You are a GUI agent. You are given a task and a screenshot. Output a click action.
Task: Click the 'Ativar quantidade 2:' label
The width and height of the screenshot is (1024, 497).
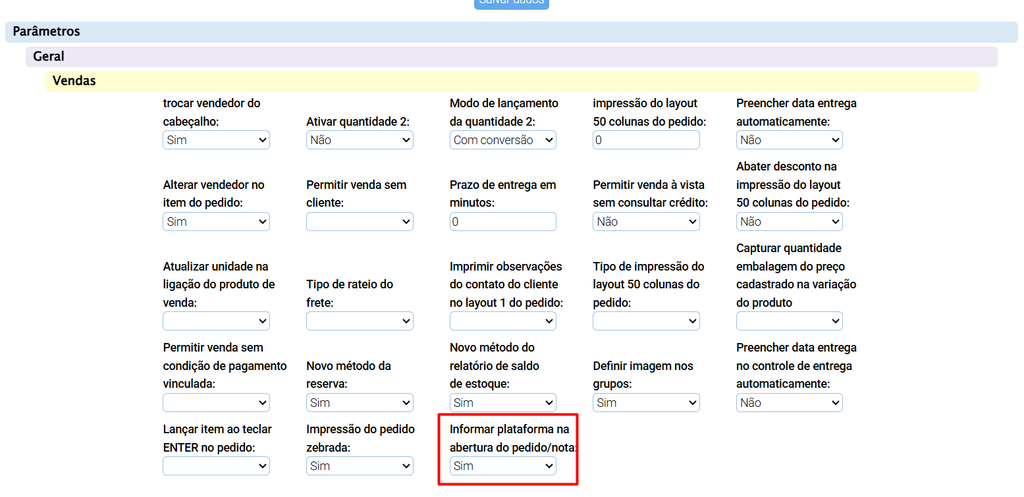pyautogui.click(x=358, y=121)
